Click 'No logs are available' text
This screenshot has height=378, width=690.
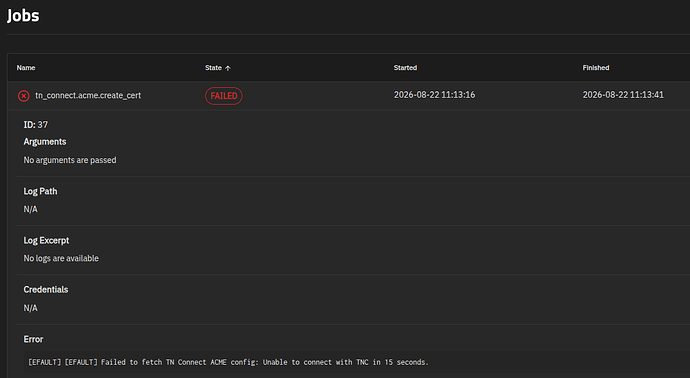pyautogui.click(x=61, y=259)
